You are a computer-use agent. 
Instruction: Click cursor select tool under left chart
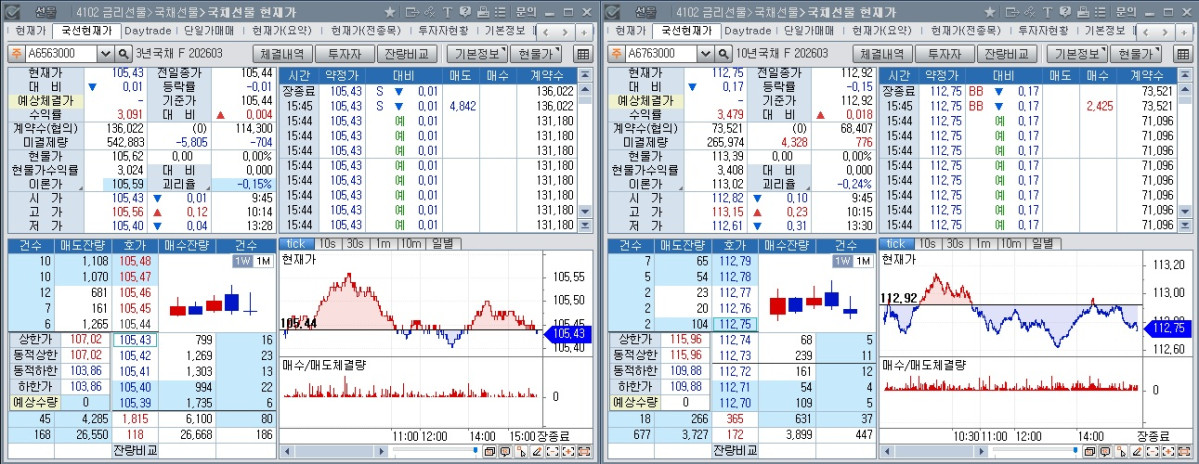[x=521, y=451]
